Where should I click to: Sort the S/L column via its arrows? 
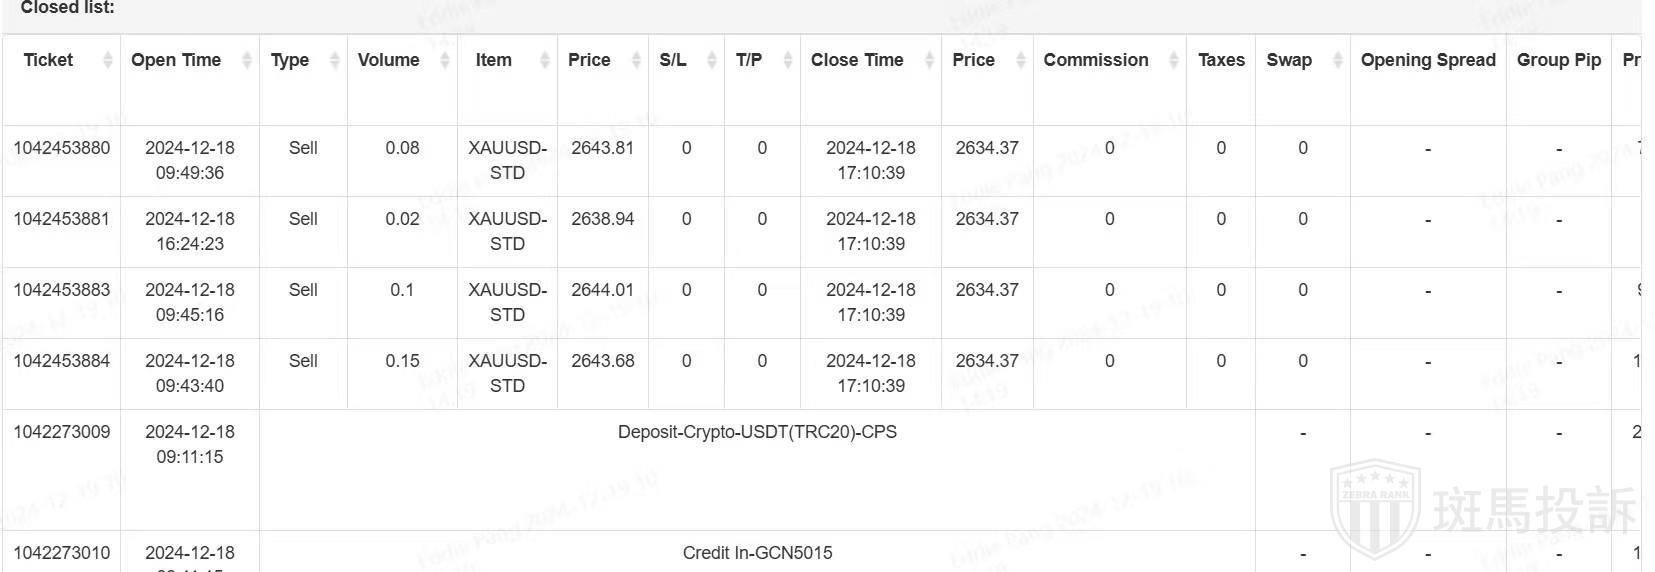(x=712, y=61)
